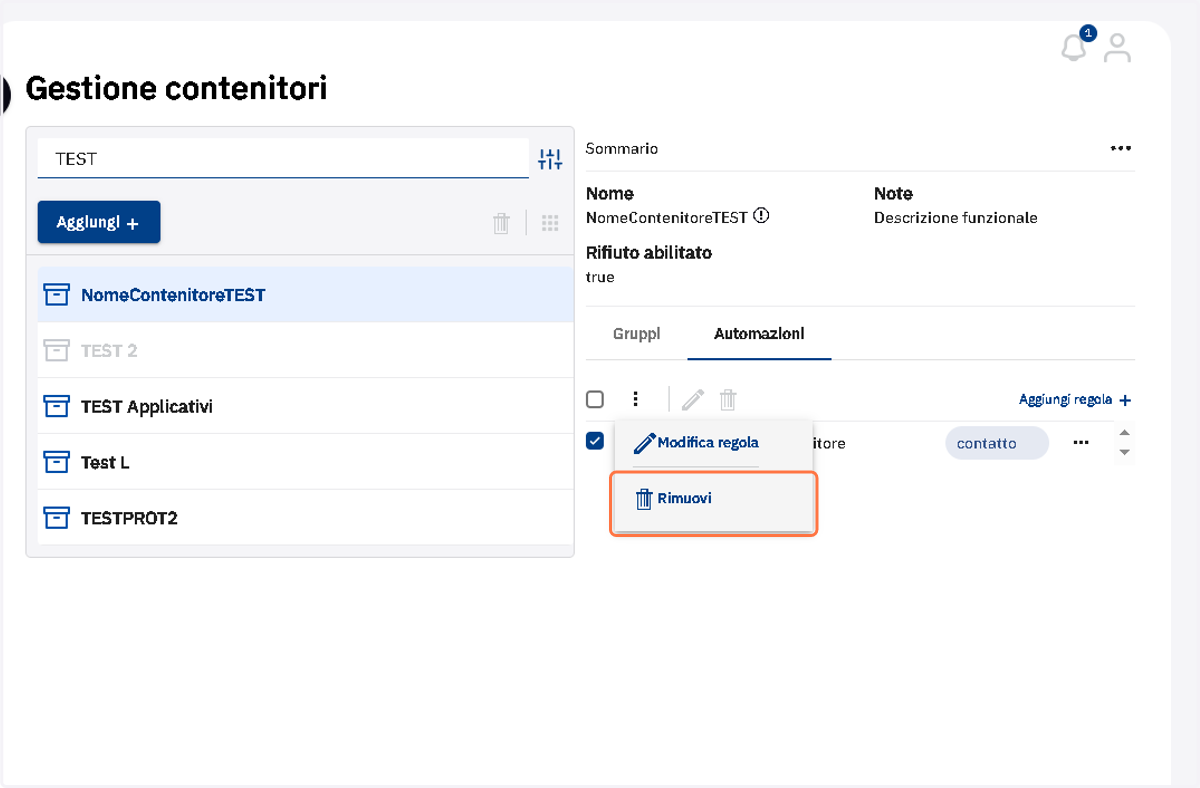Click the Aggiungi regola + link
The image size is (1200, 788).
[x=1075, y=400]
